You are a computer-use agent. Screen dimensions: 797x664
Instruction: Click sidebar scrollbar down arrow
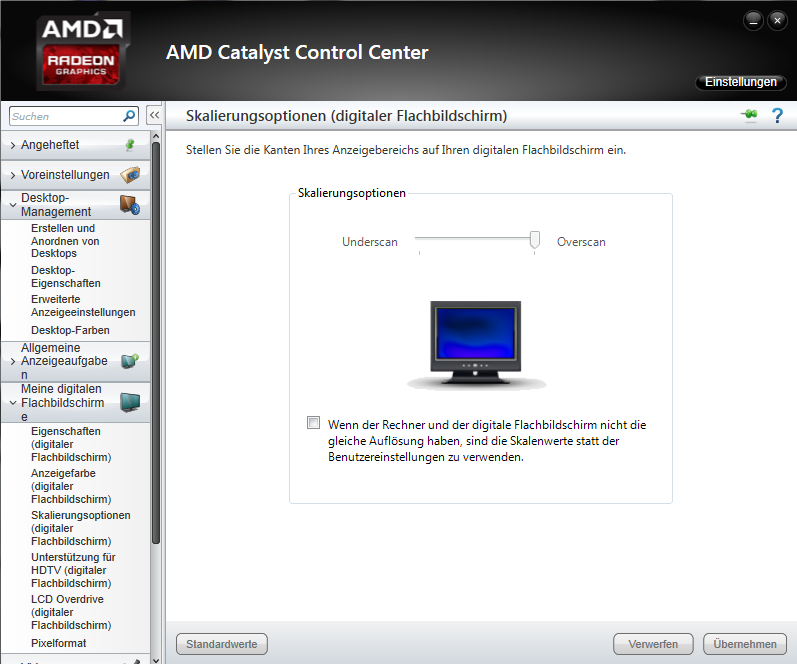(x=156, y=660)
